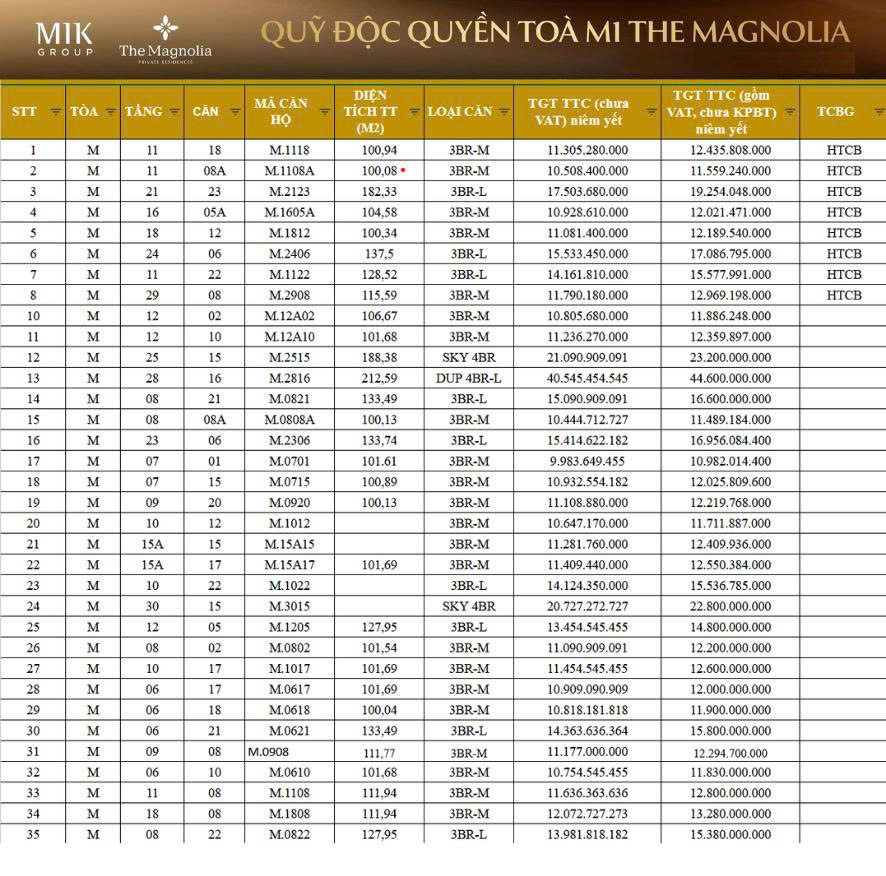The width and height of the screenshot is (886, 876).
Task: Select price cell 9.983.649.455
Action: point(587,461)
